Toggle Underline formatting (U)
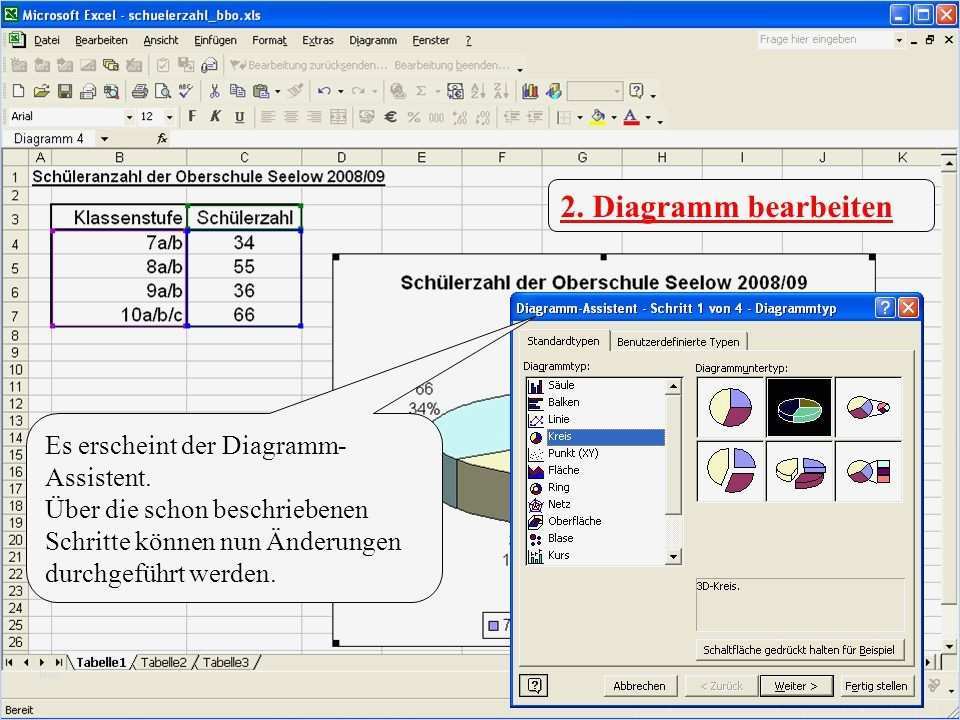This screenshot has height=720, width=960. (239, 116)
